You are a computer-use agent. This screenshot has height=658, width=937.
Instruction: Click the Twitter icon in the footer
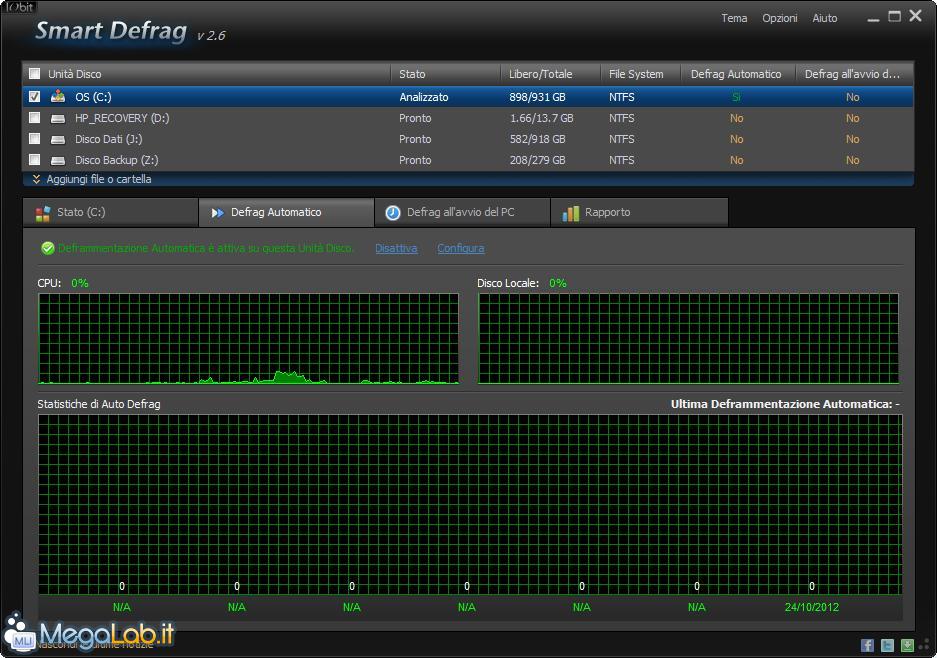[887, 645]
